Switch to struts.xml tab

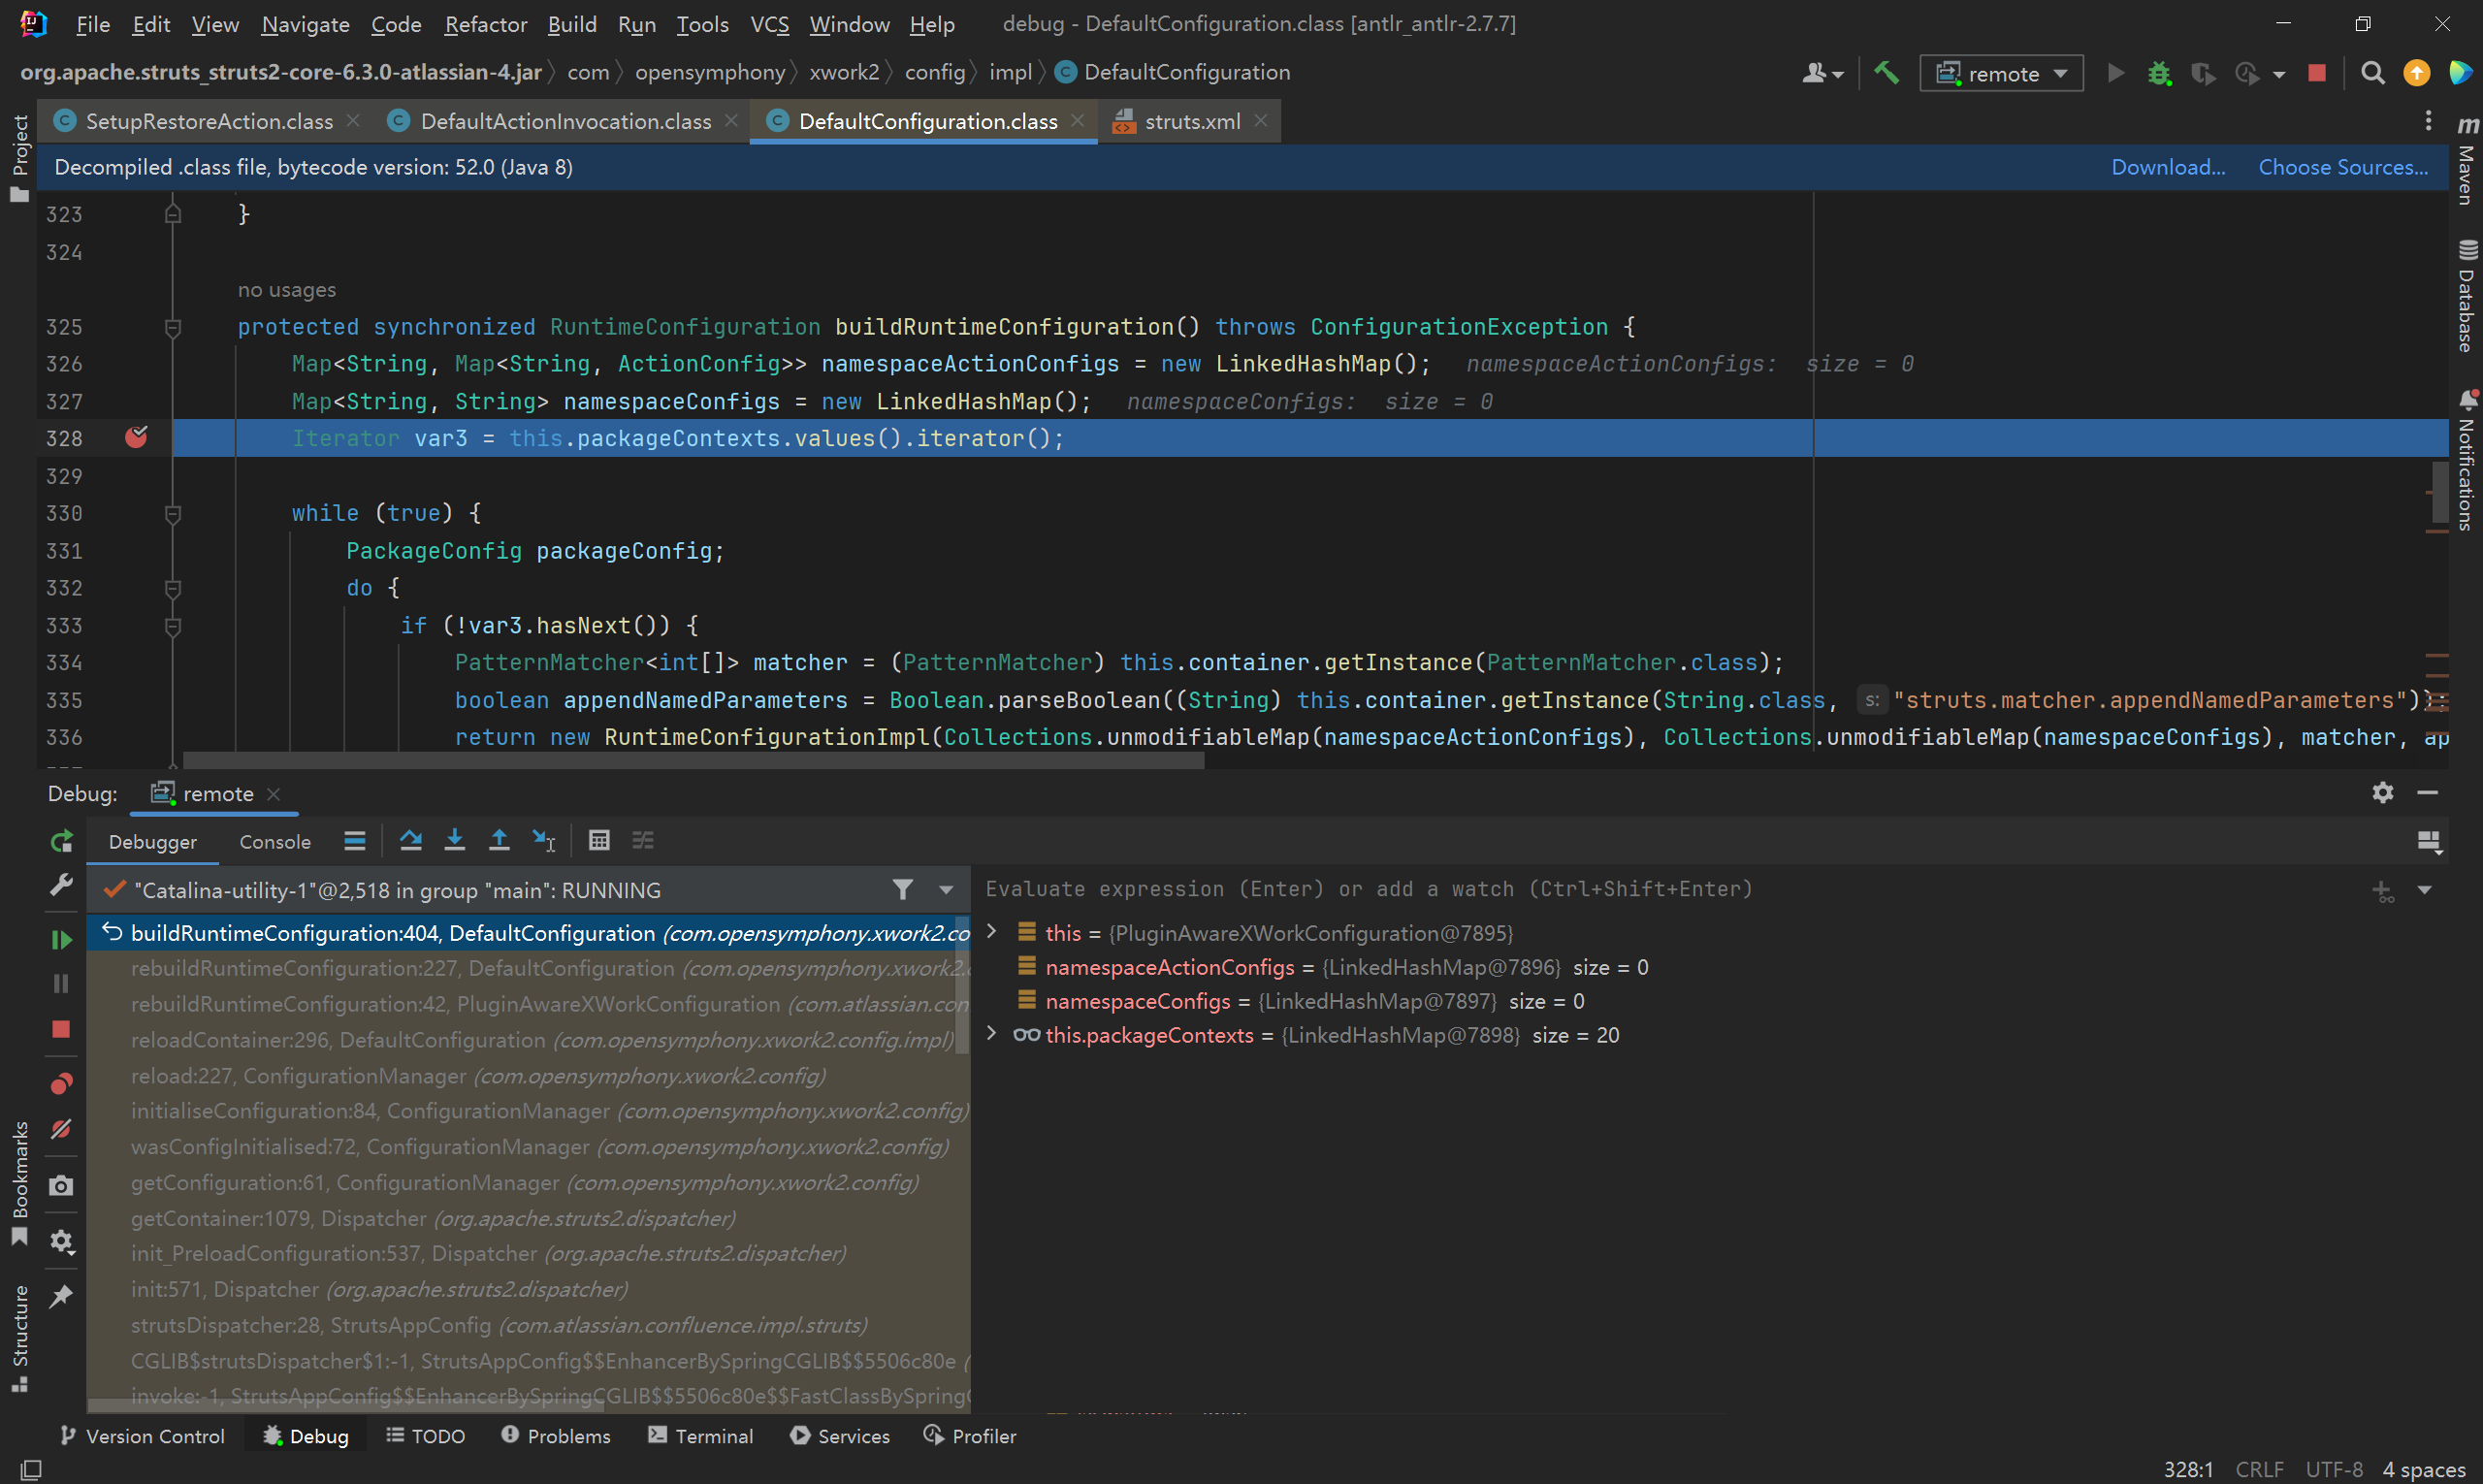coord(1192,121)
